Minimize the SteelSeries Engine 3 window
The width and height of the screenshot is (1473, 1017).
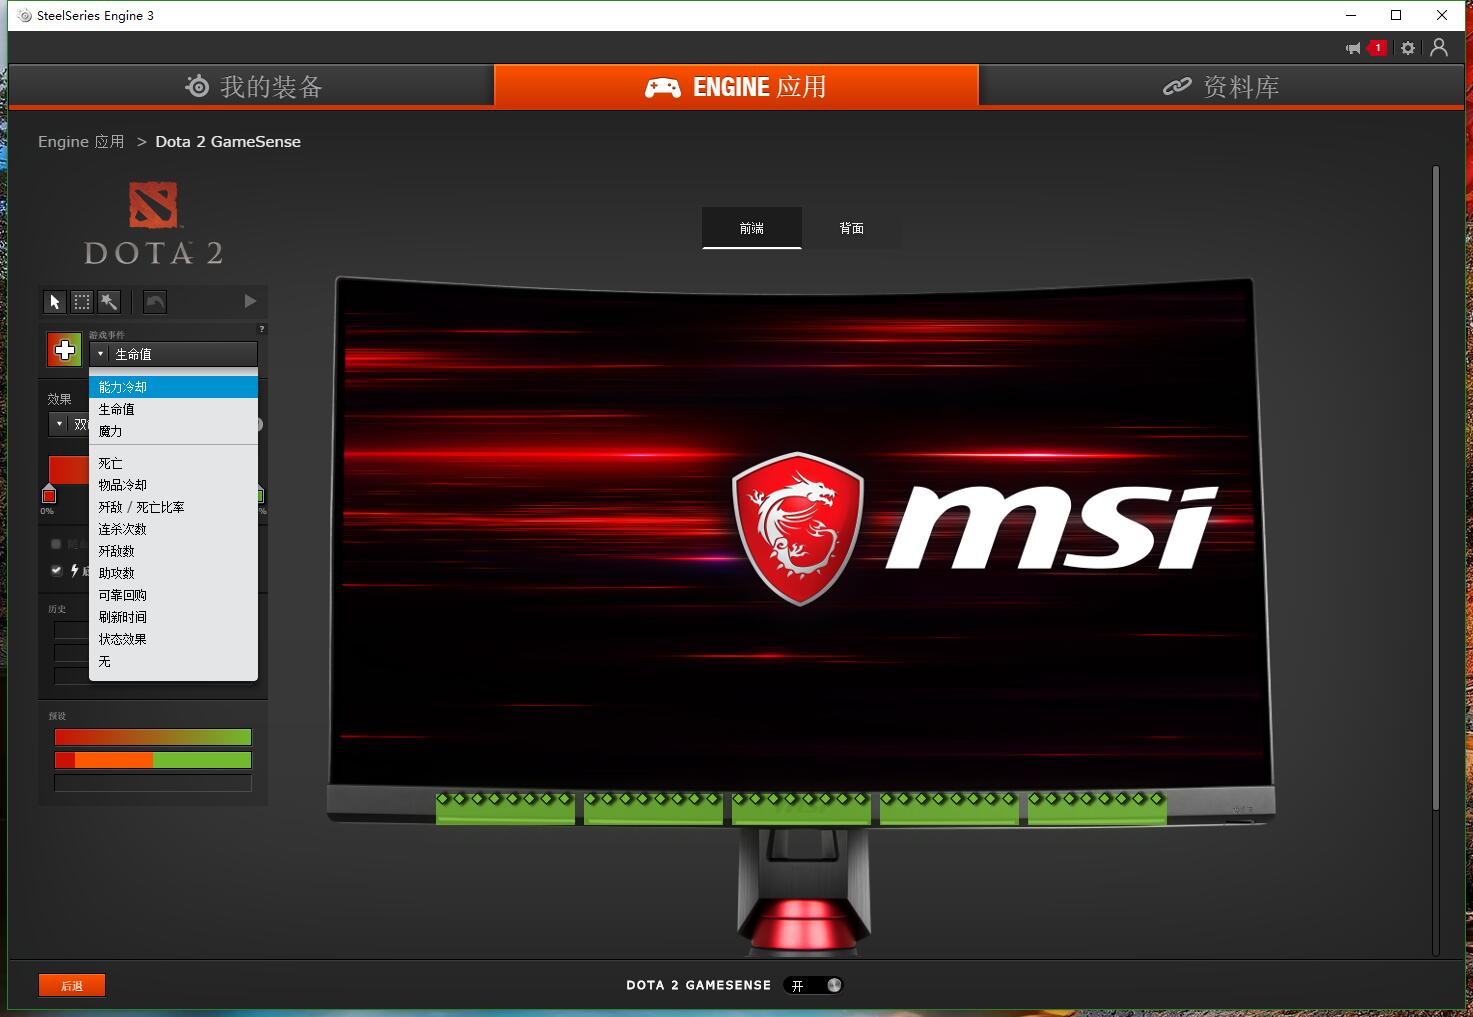[x=1351, y=15]
